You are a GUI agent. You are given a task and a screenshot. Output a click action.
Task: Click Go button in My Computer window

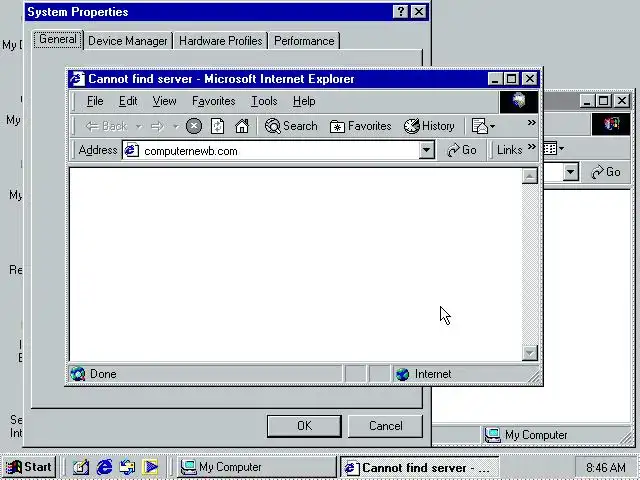[606, 172]
